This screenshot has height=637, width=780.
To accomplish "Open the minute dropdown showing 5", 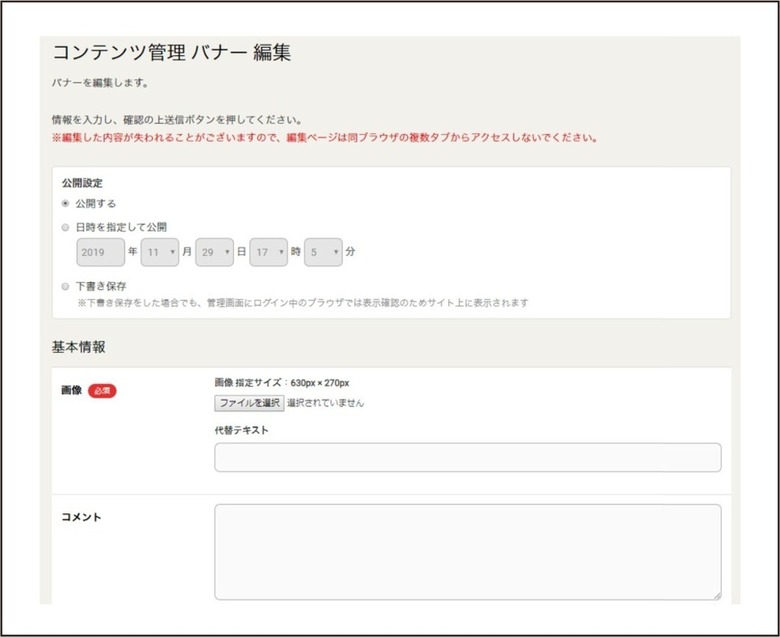I will [x=323, y=252].
